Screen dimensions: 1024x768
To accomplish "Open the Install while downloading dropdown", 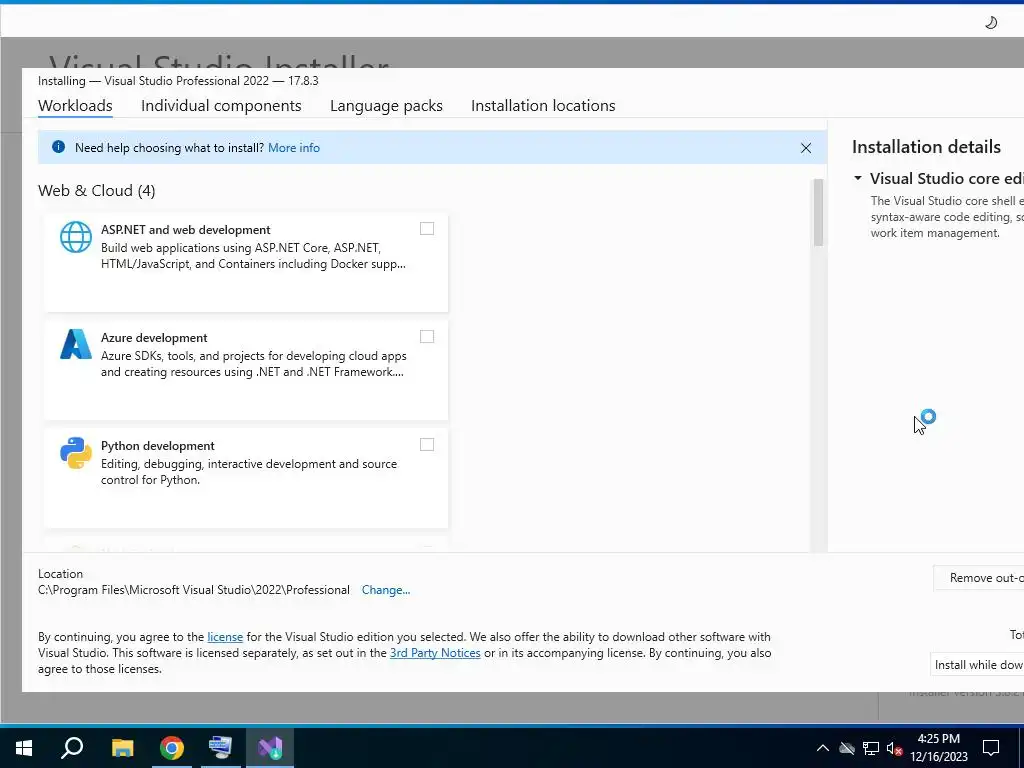I will click(x=978, y=665).
